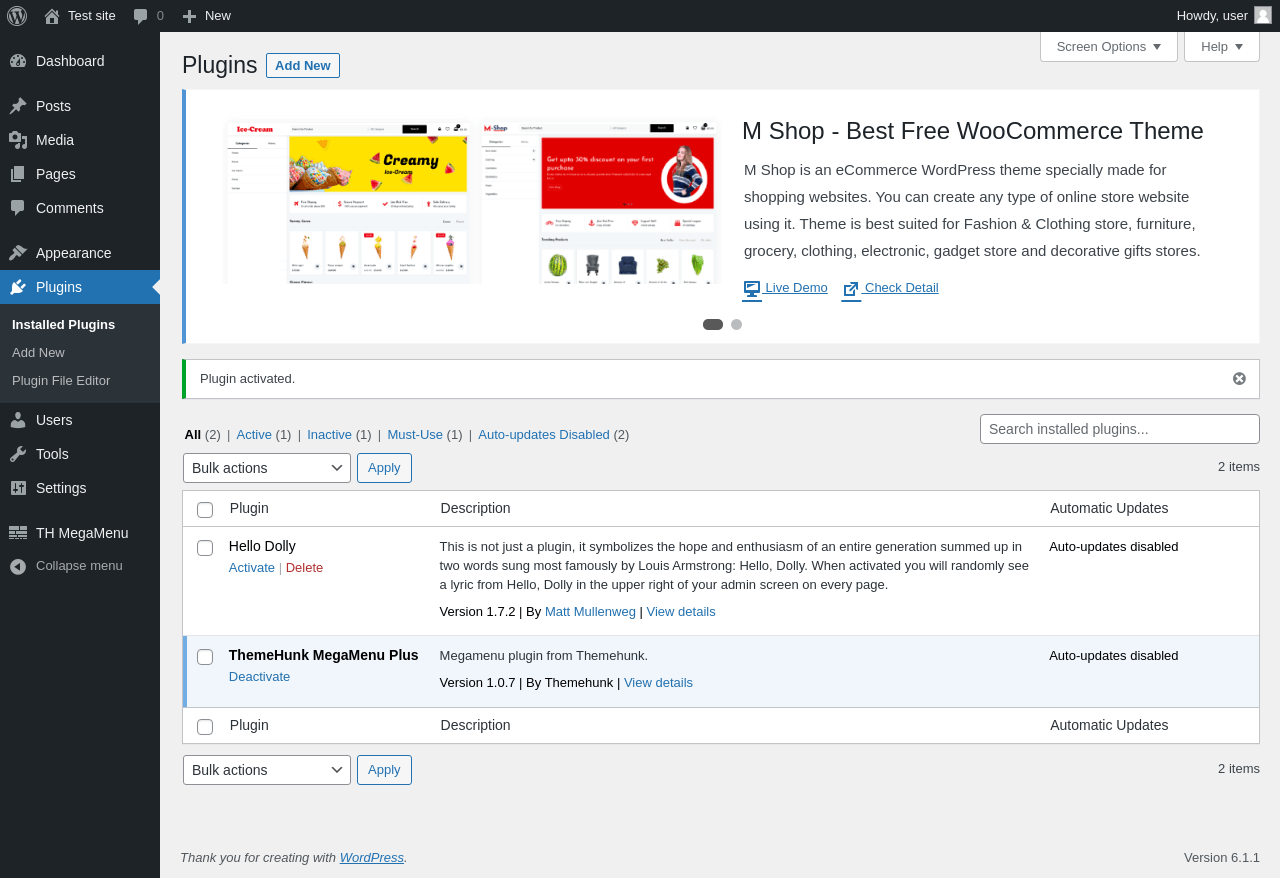
Task: Click the Users icon in sidebar
Action: pyautogui.click(x=18, y=420)
